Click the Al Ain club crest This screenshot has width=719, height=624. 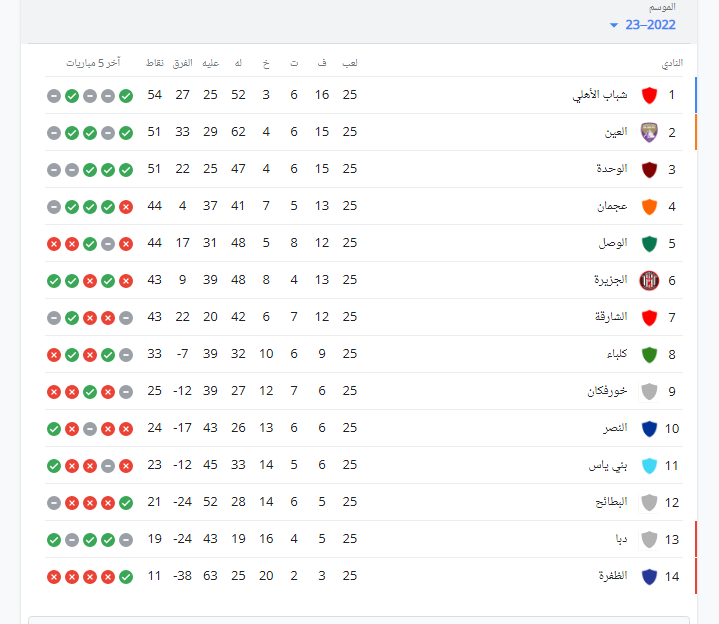click(649, 133)
